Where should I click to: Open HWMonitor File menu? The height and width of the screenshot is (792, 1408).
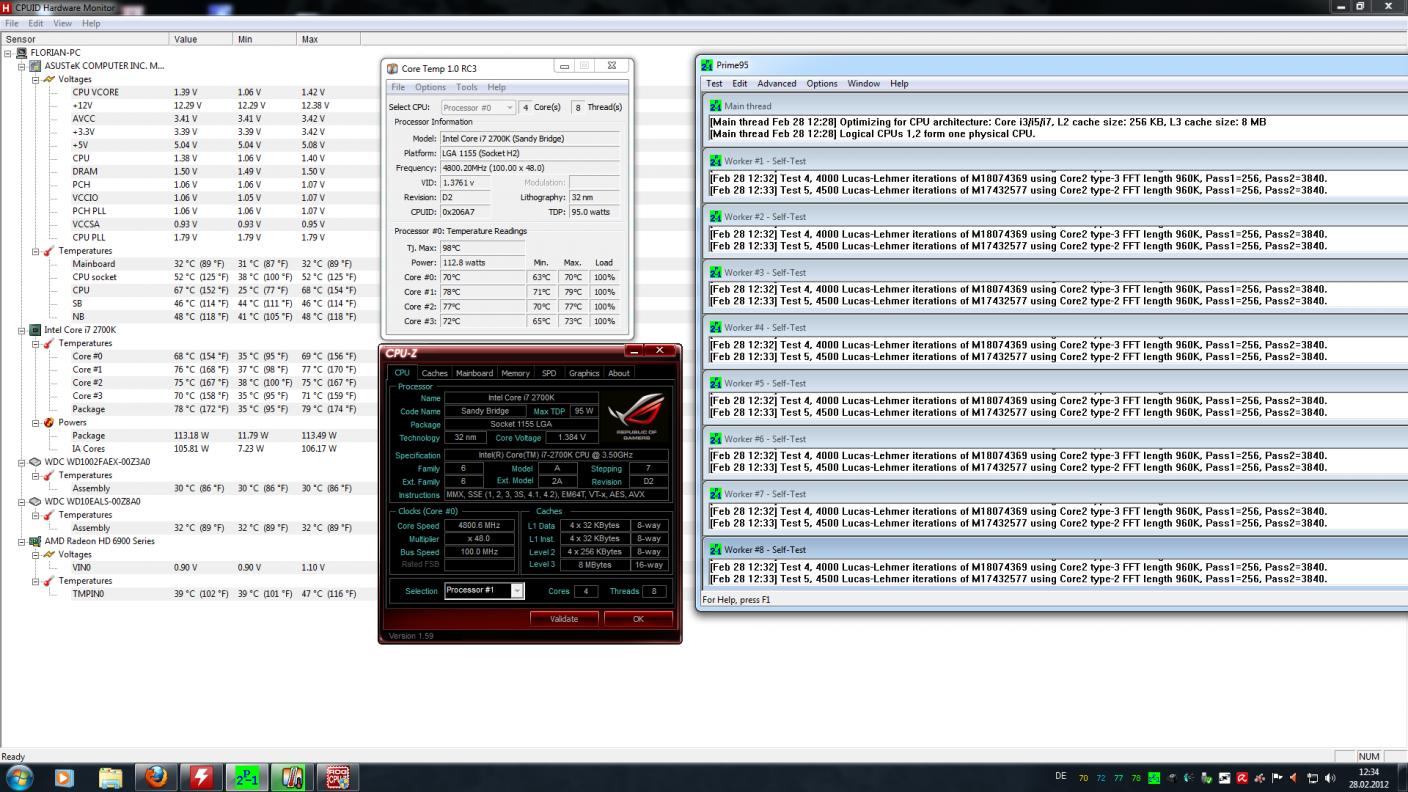coord(12,23)
